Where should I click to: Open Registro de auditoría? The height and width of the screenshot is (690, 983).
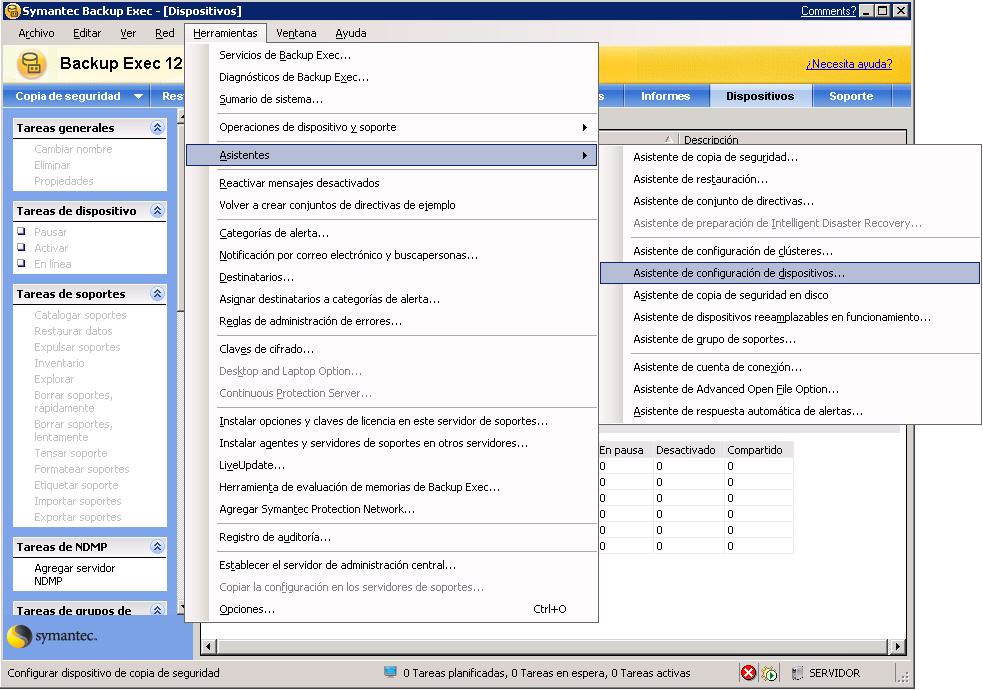pos(391,537)
